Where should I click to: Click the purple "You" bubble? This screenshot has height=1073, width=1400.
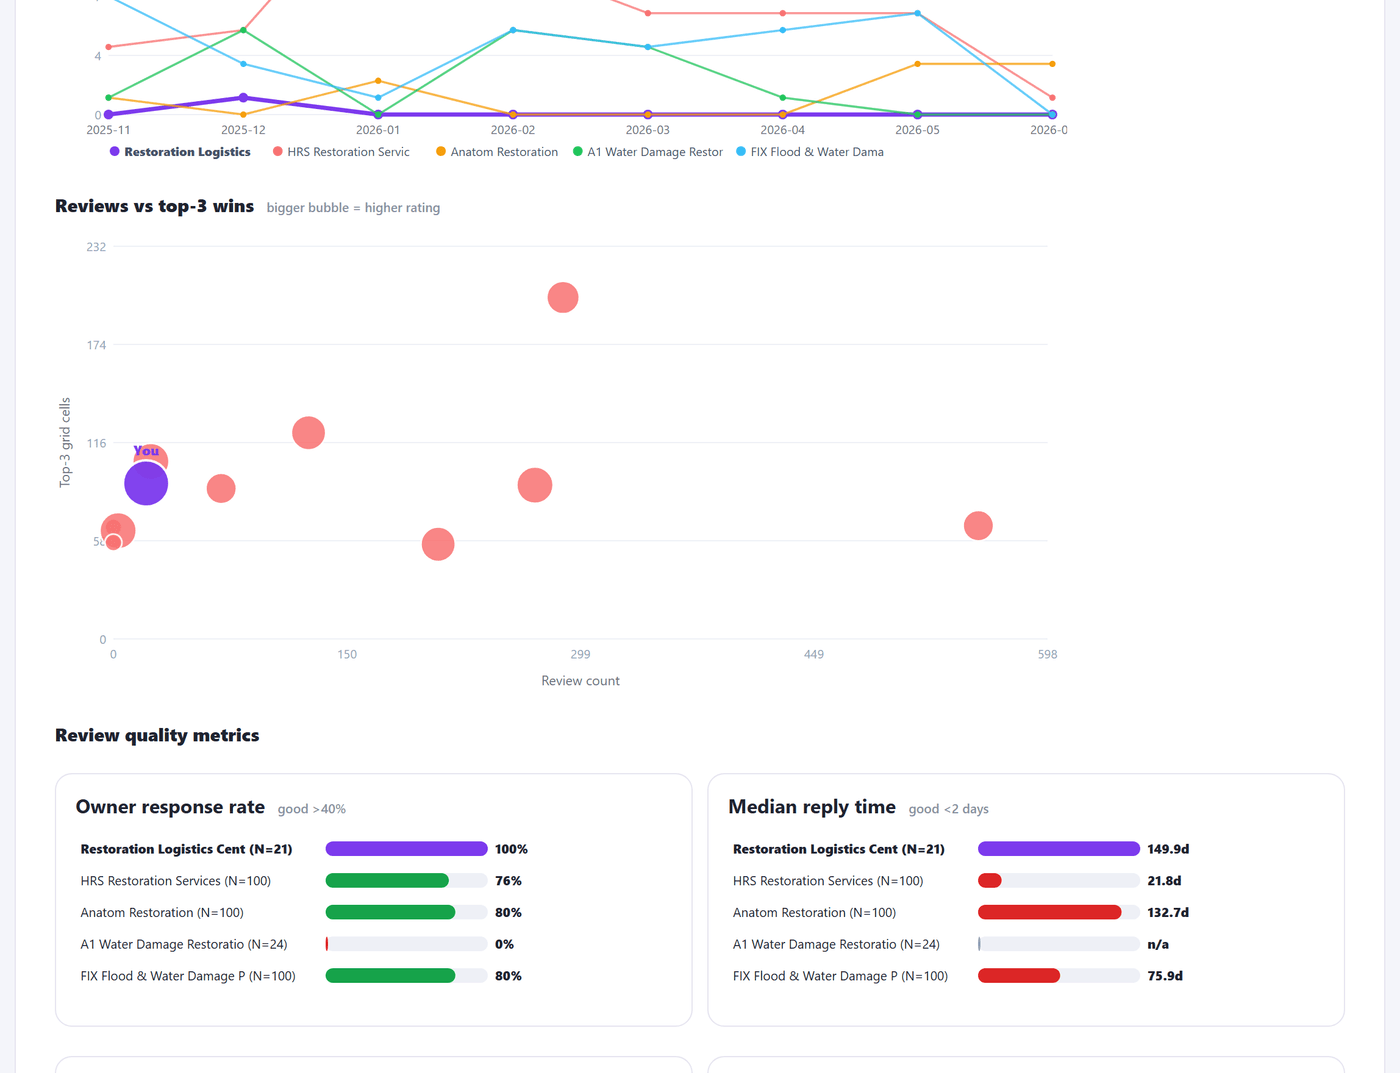coord(146,484)
